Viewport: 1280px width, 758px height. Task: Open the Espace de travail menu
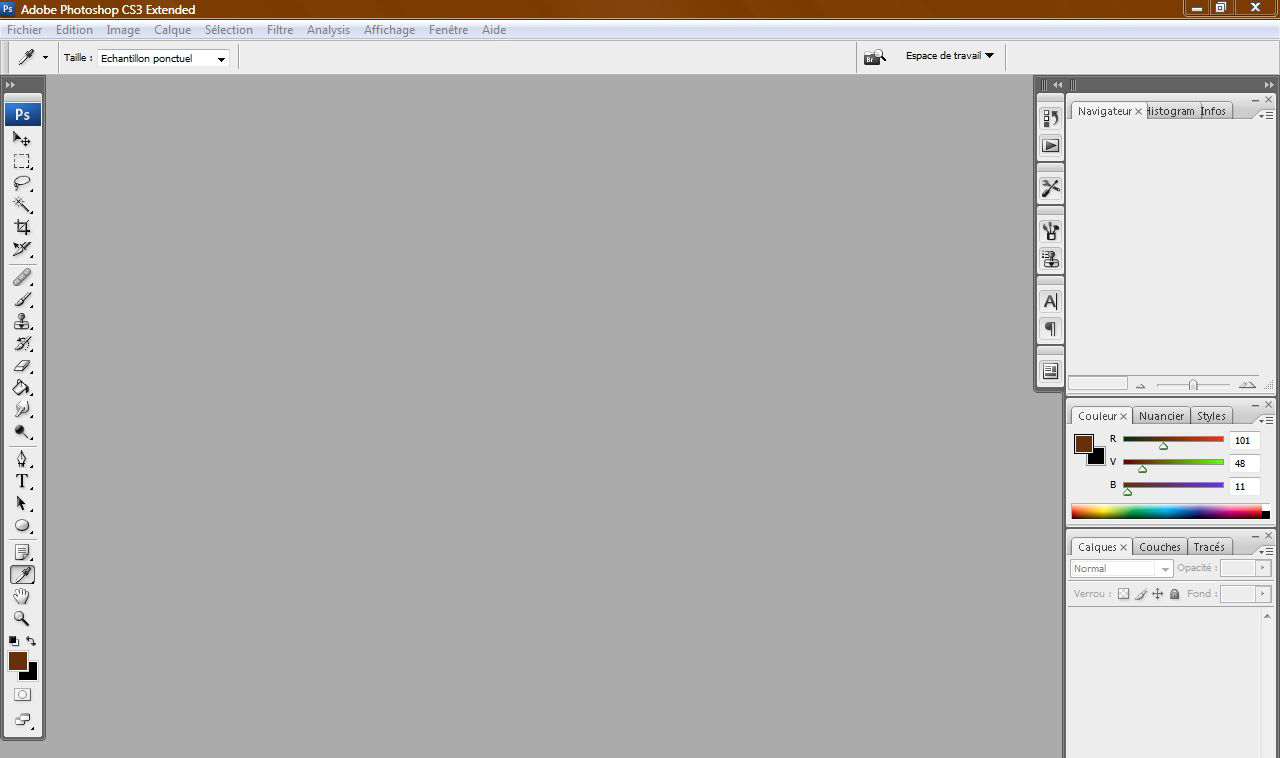click(949, 56)
